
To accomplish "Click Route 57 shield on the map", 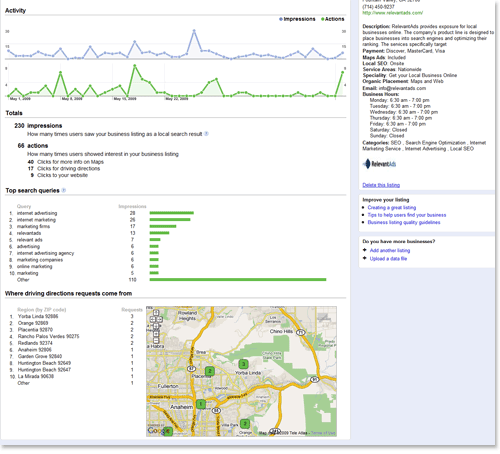I will coord(191,368).
